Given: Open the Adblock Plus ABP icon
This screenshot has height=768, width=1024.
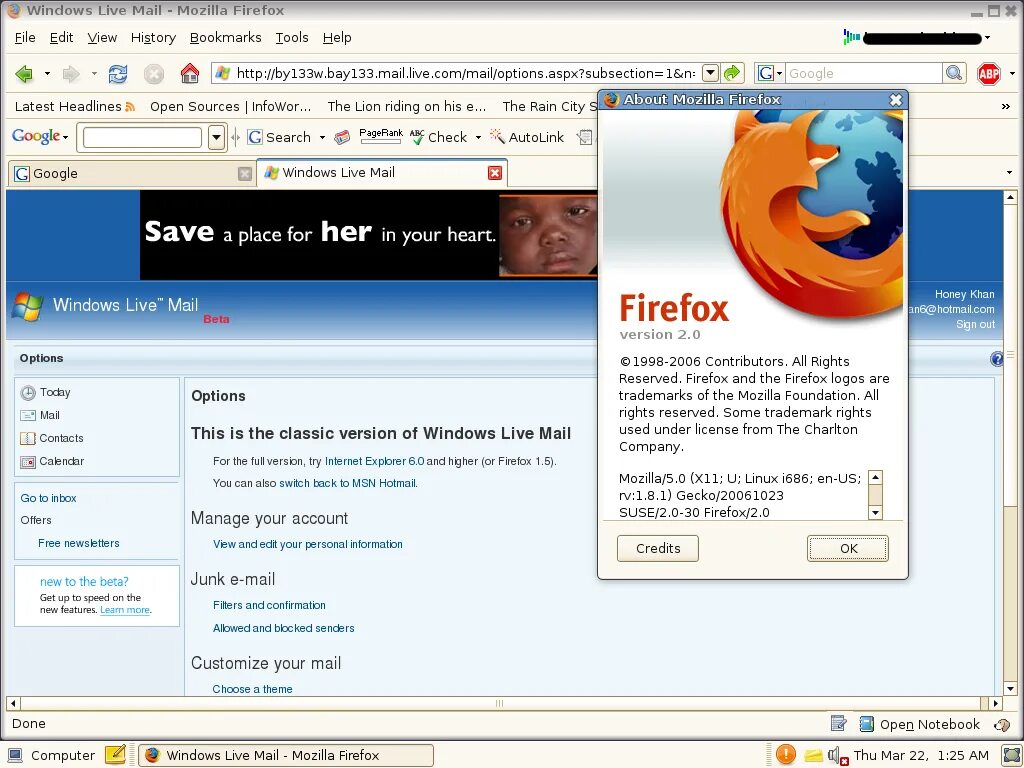Looking at the screenshot, I should pos(988,73).
